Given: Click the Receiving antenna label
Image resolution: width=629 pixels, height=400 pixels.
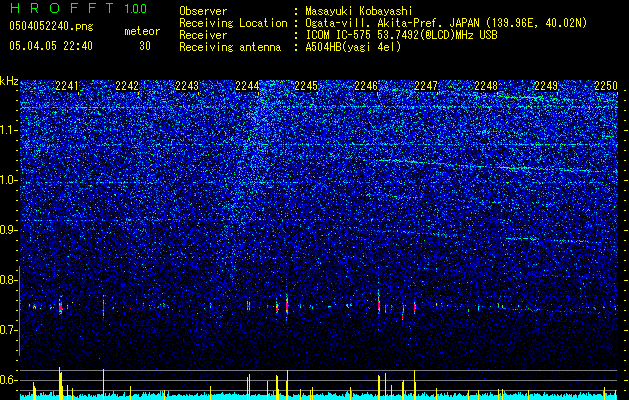Looking at the screenshot, I should [x=230, y=47].
